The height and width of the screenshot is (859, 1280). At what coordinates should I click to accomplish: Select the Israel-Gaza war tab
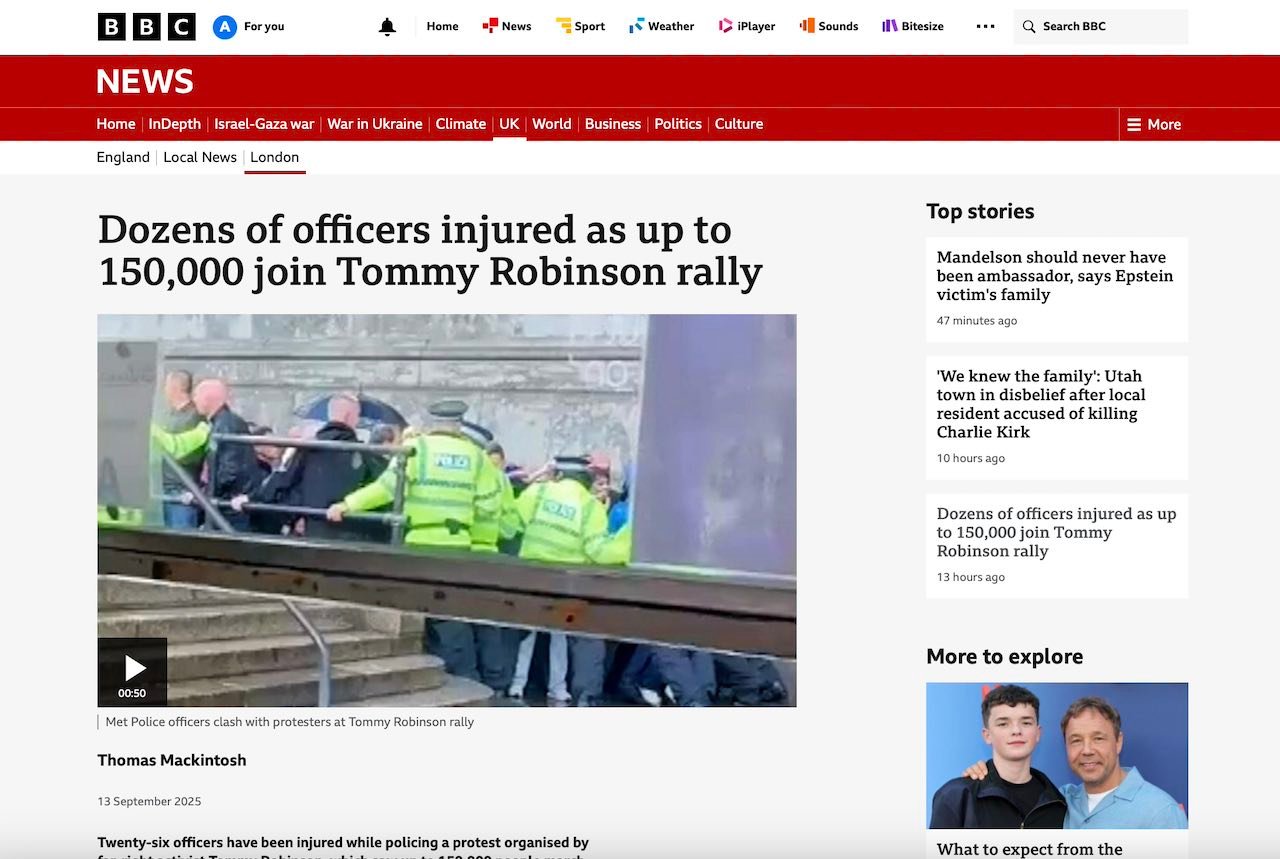[264, 124]
